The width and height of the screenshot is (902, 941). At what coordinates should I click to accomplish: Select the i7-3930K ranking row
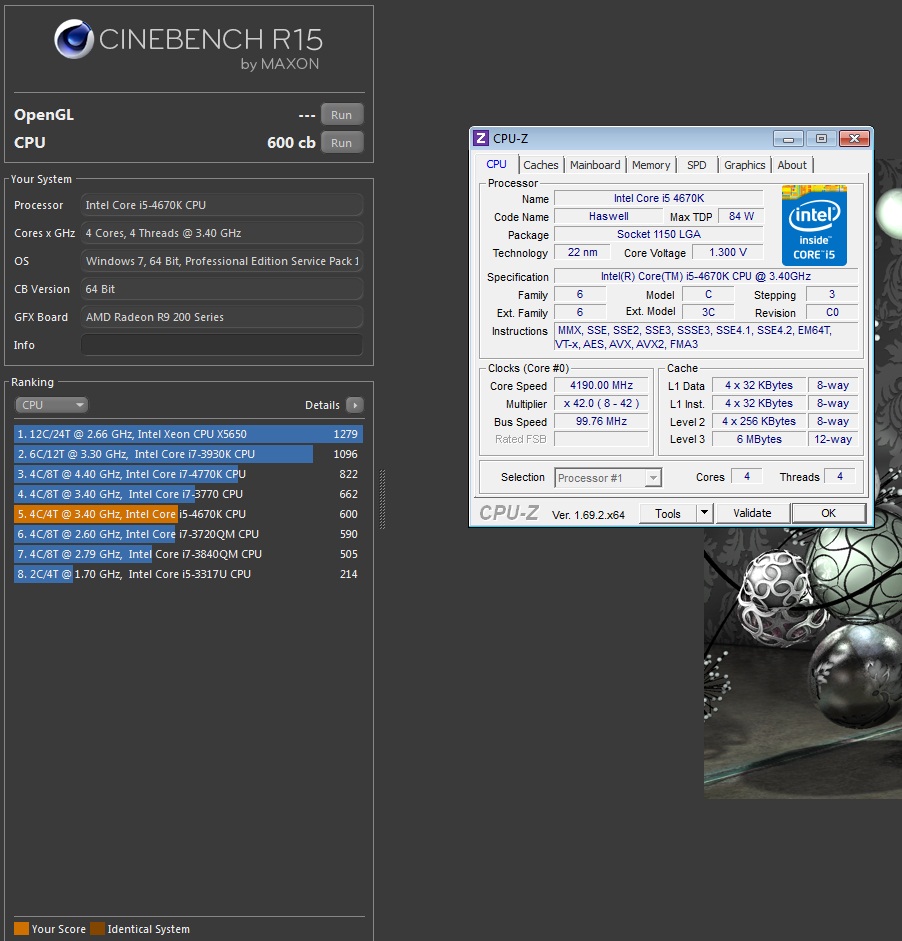(188, 454)
